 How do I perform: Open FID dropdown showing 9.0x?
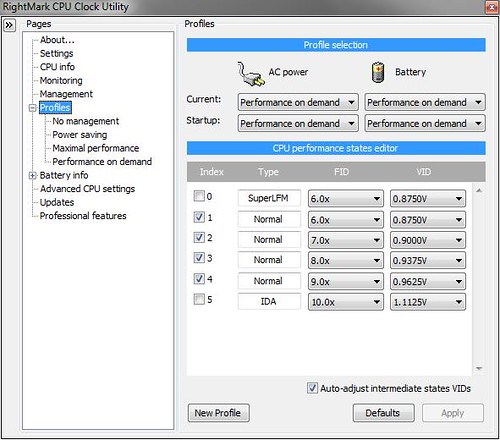(x=346, y=282)
